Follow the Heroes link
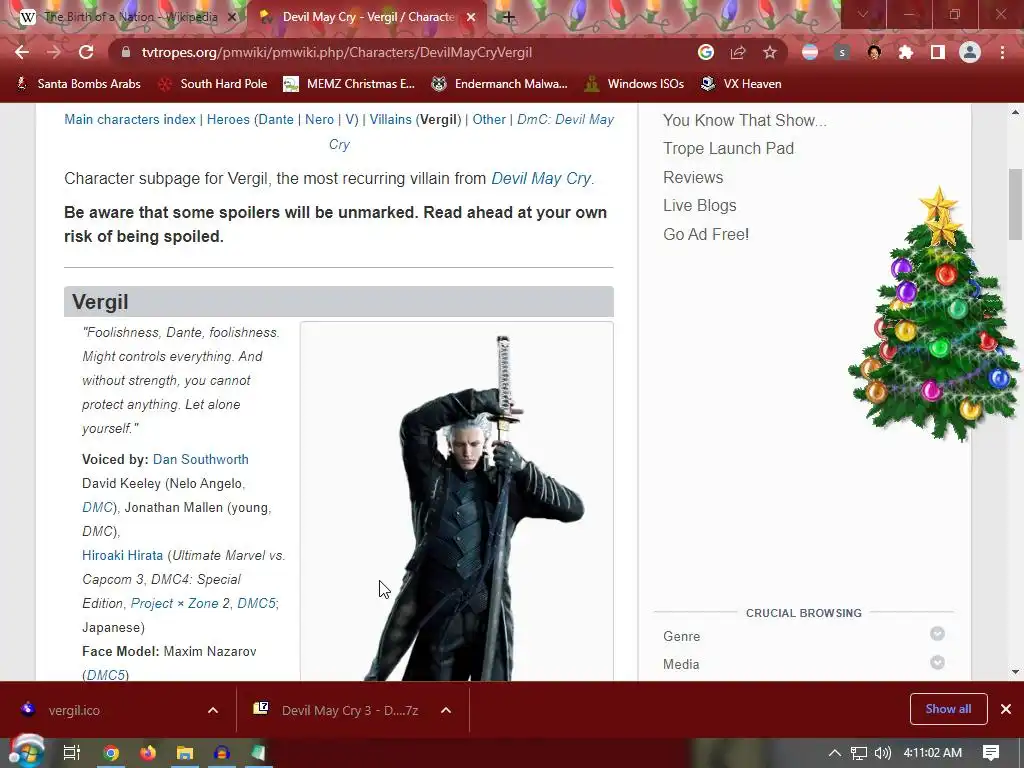 228,120
